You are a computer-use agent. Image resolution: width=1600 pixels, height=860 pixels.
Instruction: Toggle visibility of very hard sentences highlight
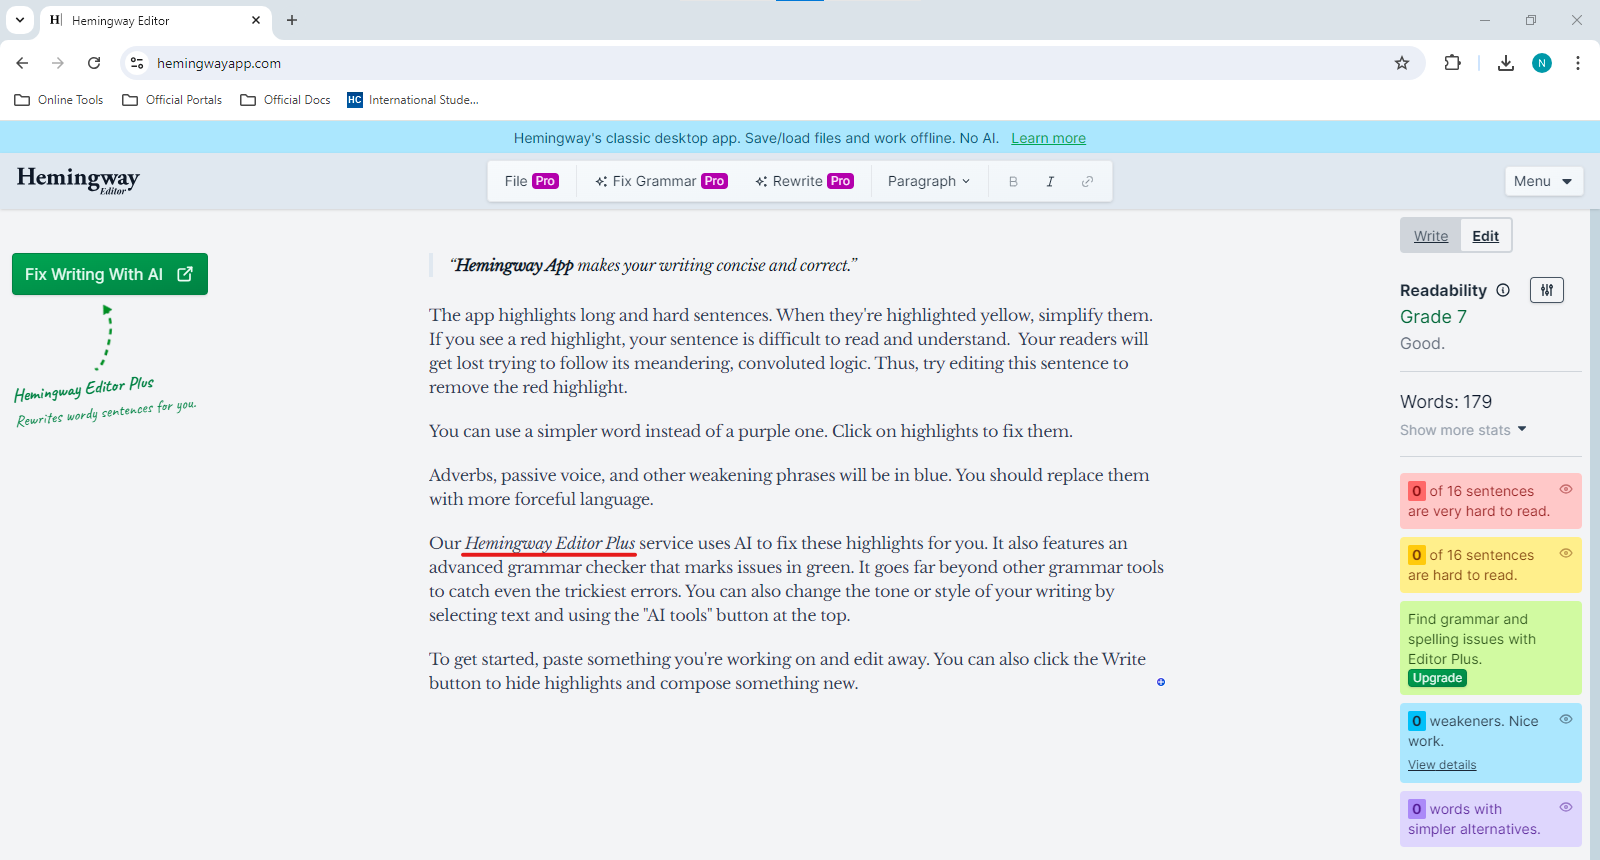pos(1566,489)
